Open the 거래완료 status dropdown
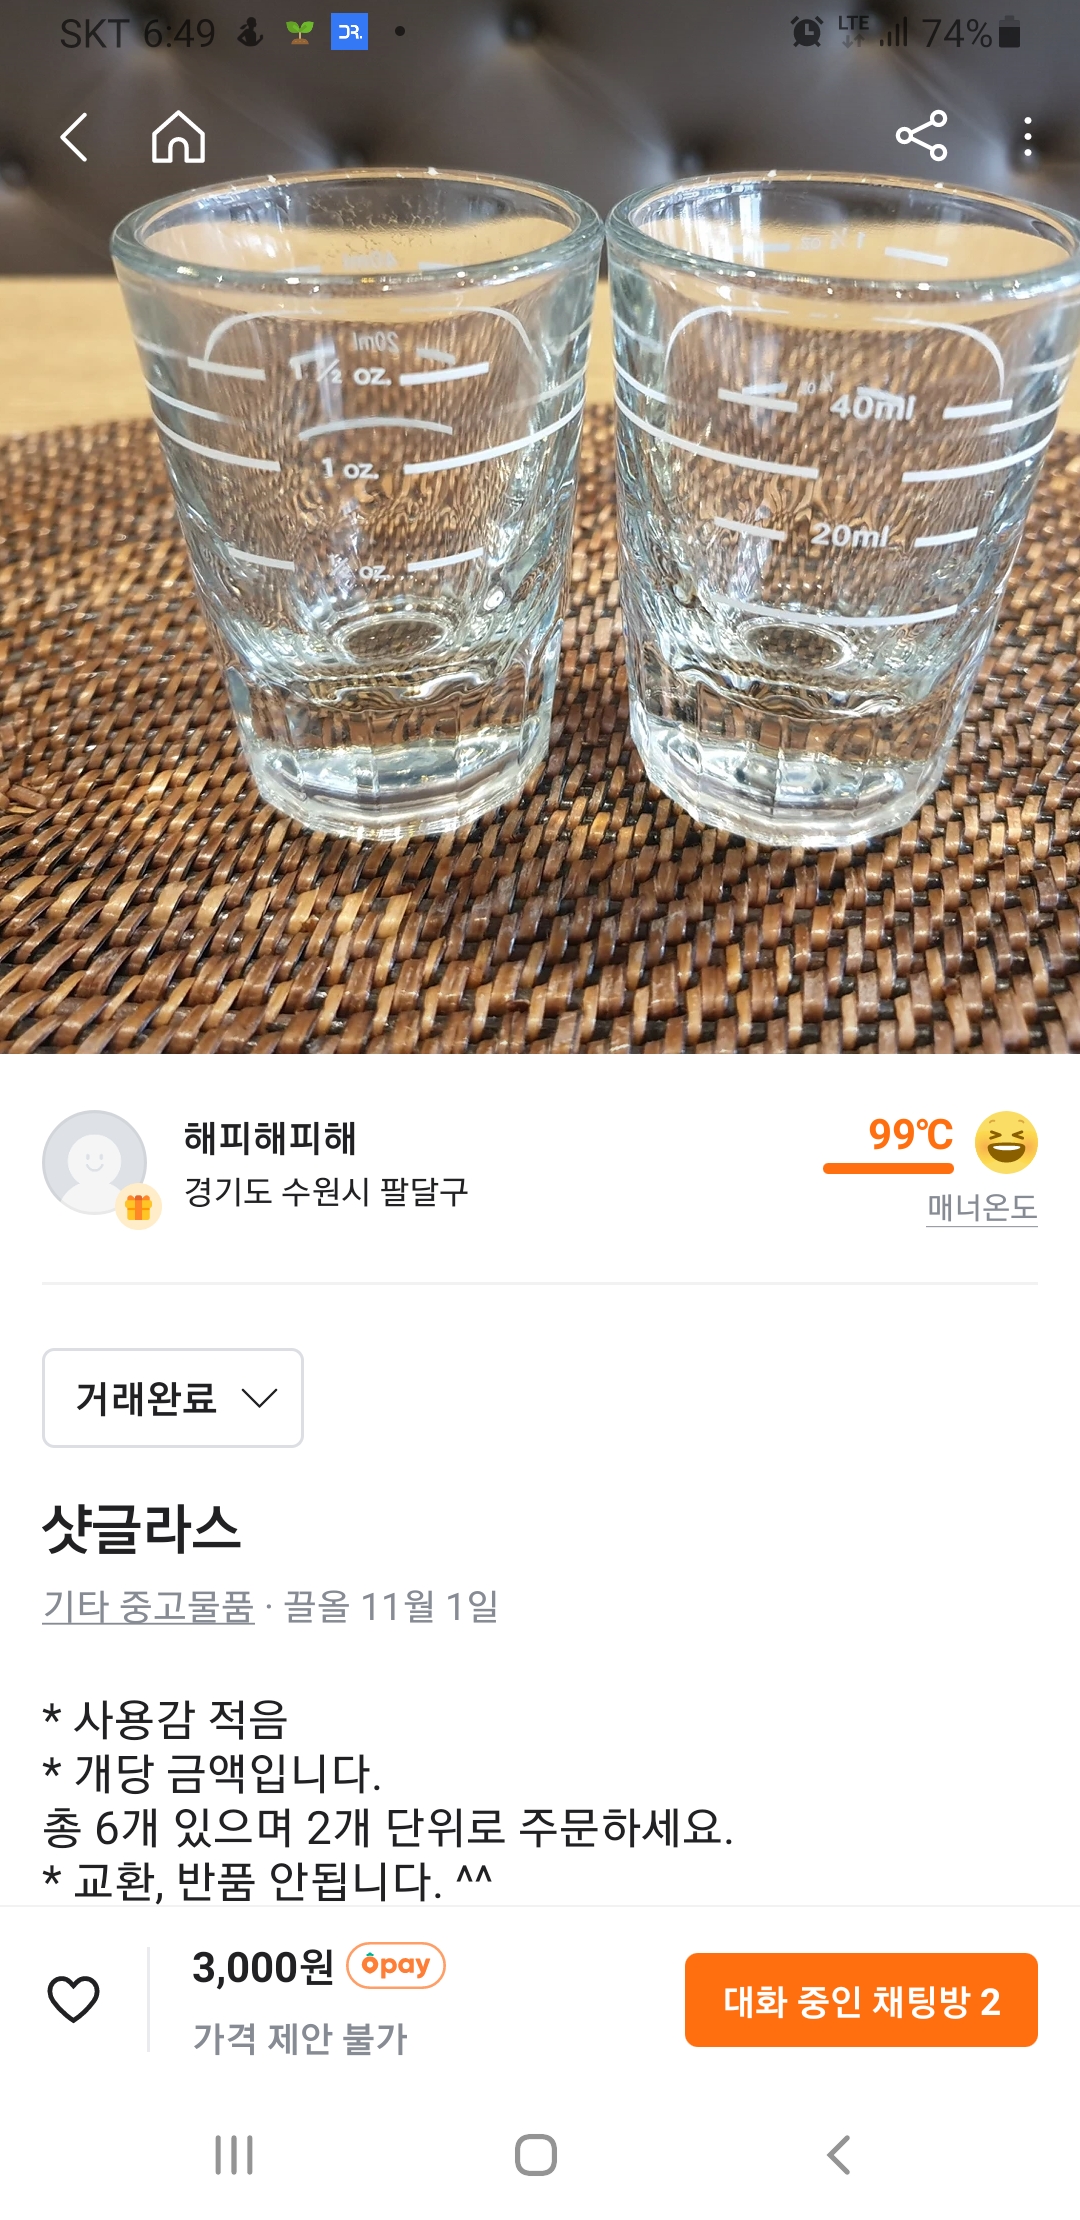 [x=173, y=1397]
